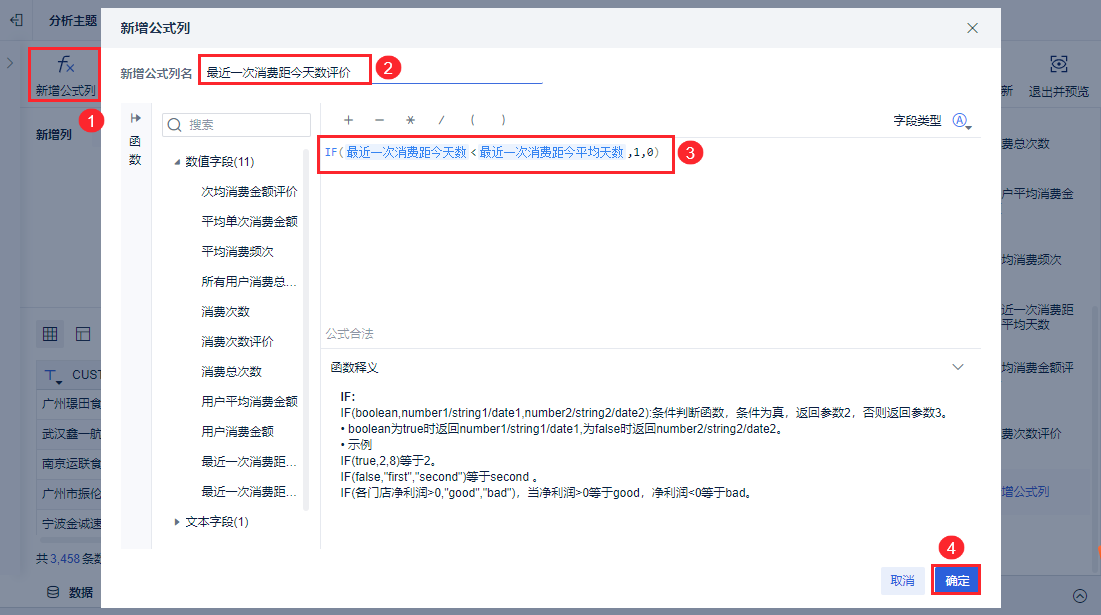The height and width of the screenshot is (615, 1101).
Task: Click the field list scrollbar
Action: pyautogui.click(x=305, y=329)
